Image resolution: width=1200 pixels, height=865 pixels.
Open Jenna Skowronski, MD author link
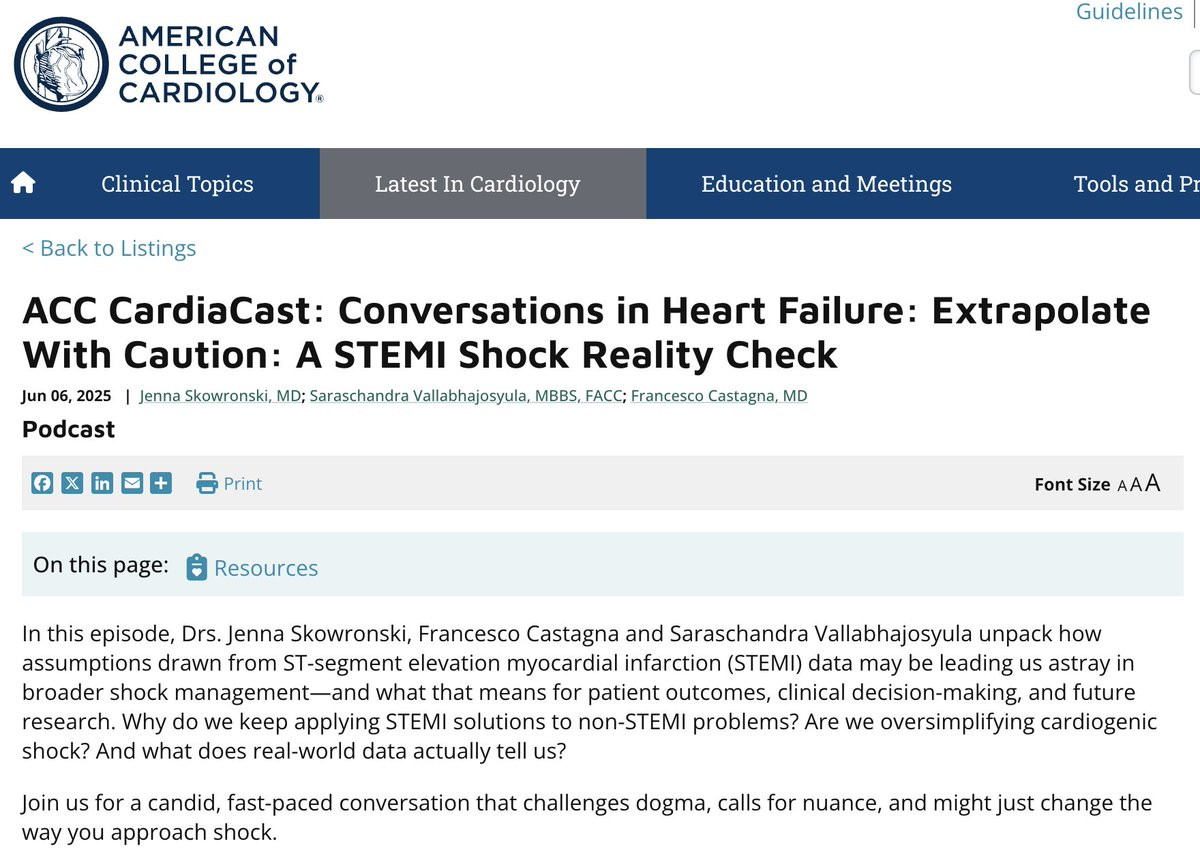click(x=220, y=396)
